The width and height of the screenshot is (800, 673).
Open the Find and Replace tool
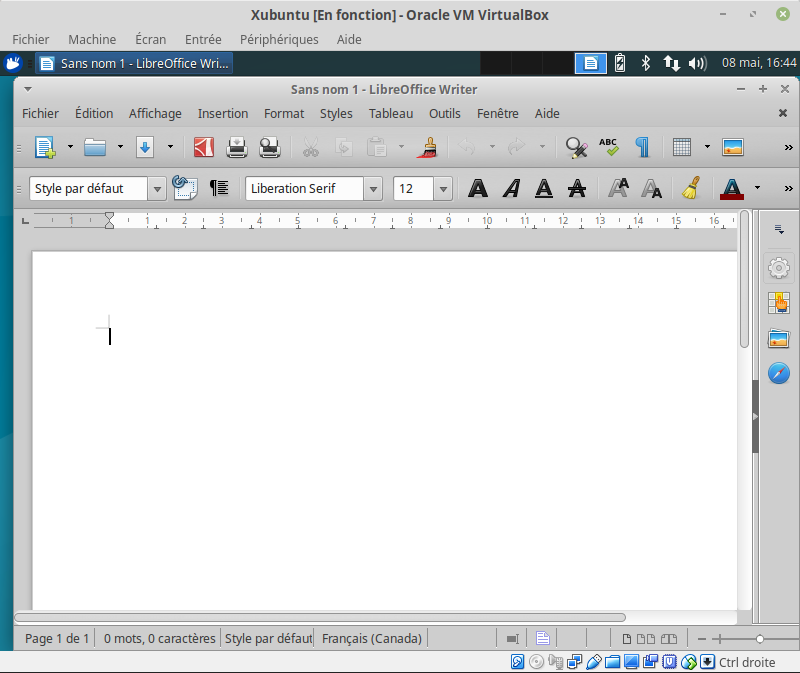576,148
